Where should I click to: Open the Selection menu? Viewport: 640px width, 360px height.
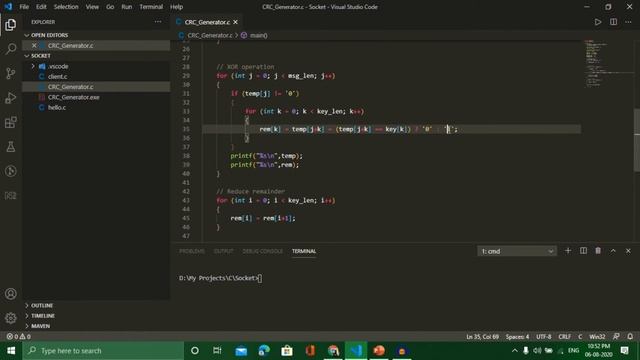click(66, 7)
